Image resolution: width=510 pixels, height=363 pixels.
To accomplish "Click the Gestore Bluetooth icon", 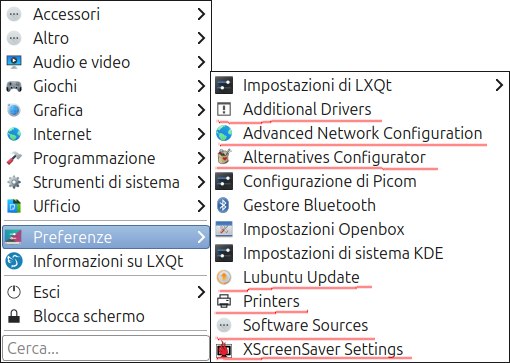I will click(x=223, y=205).
